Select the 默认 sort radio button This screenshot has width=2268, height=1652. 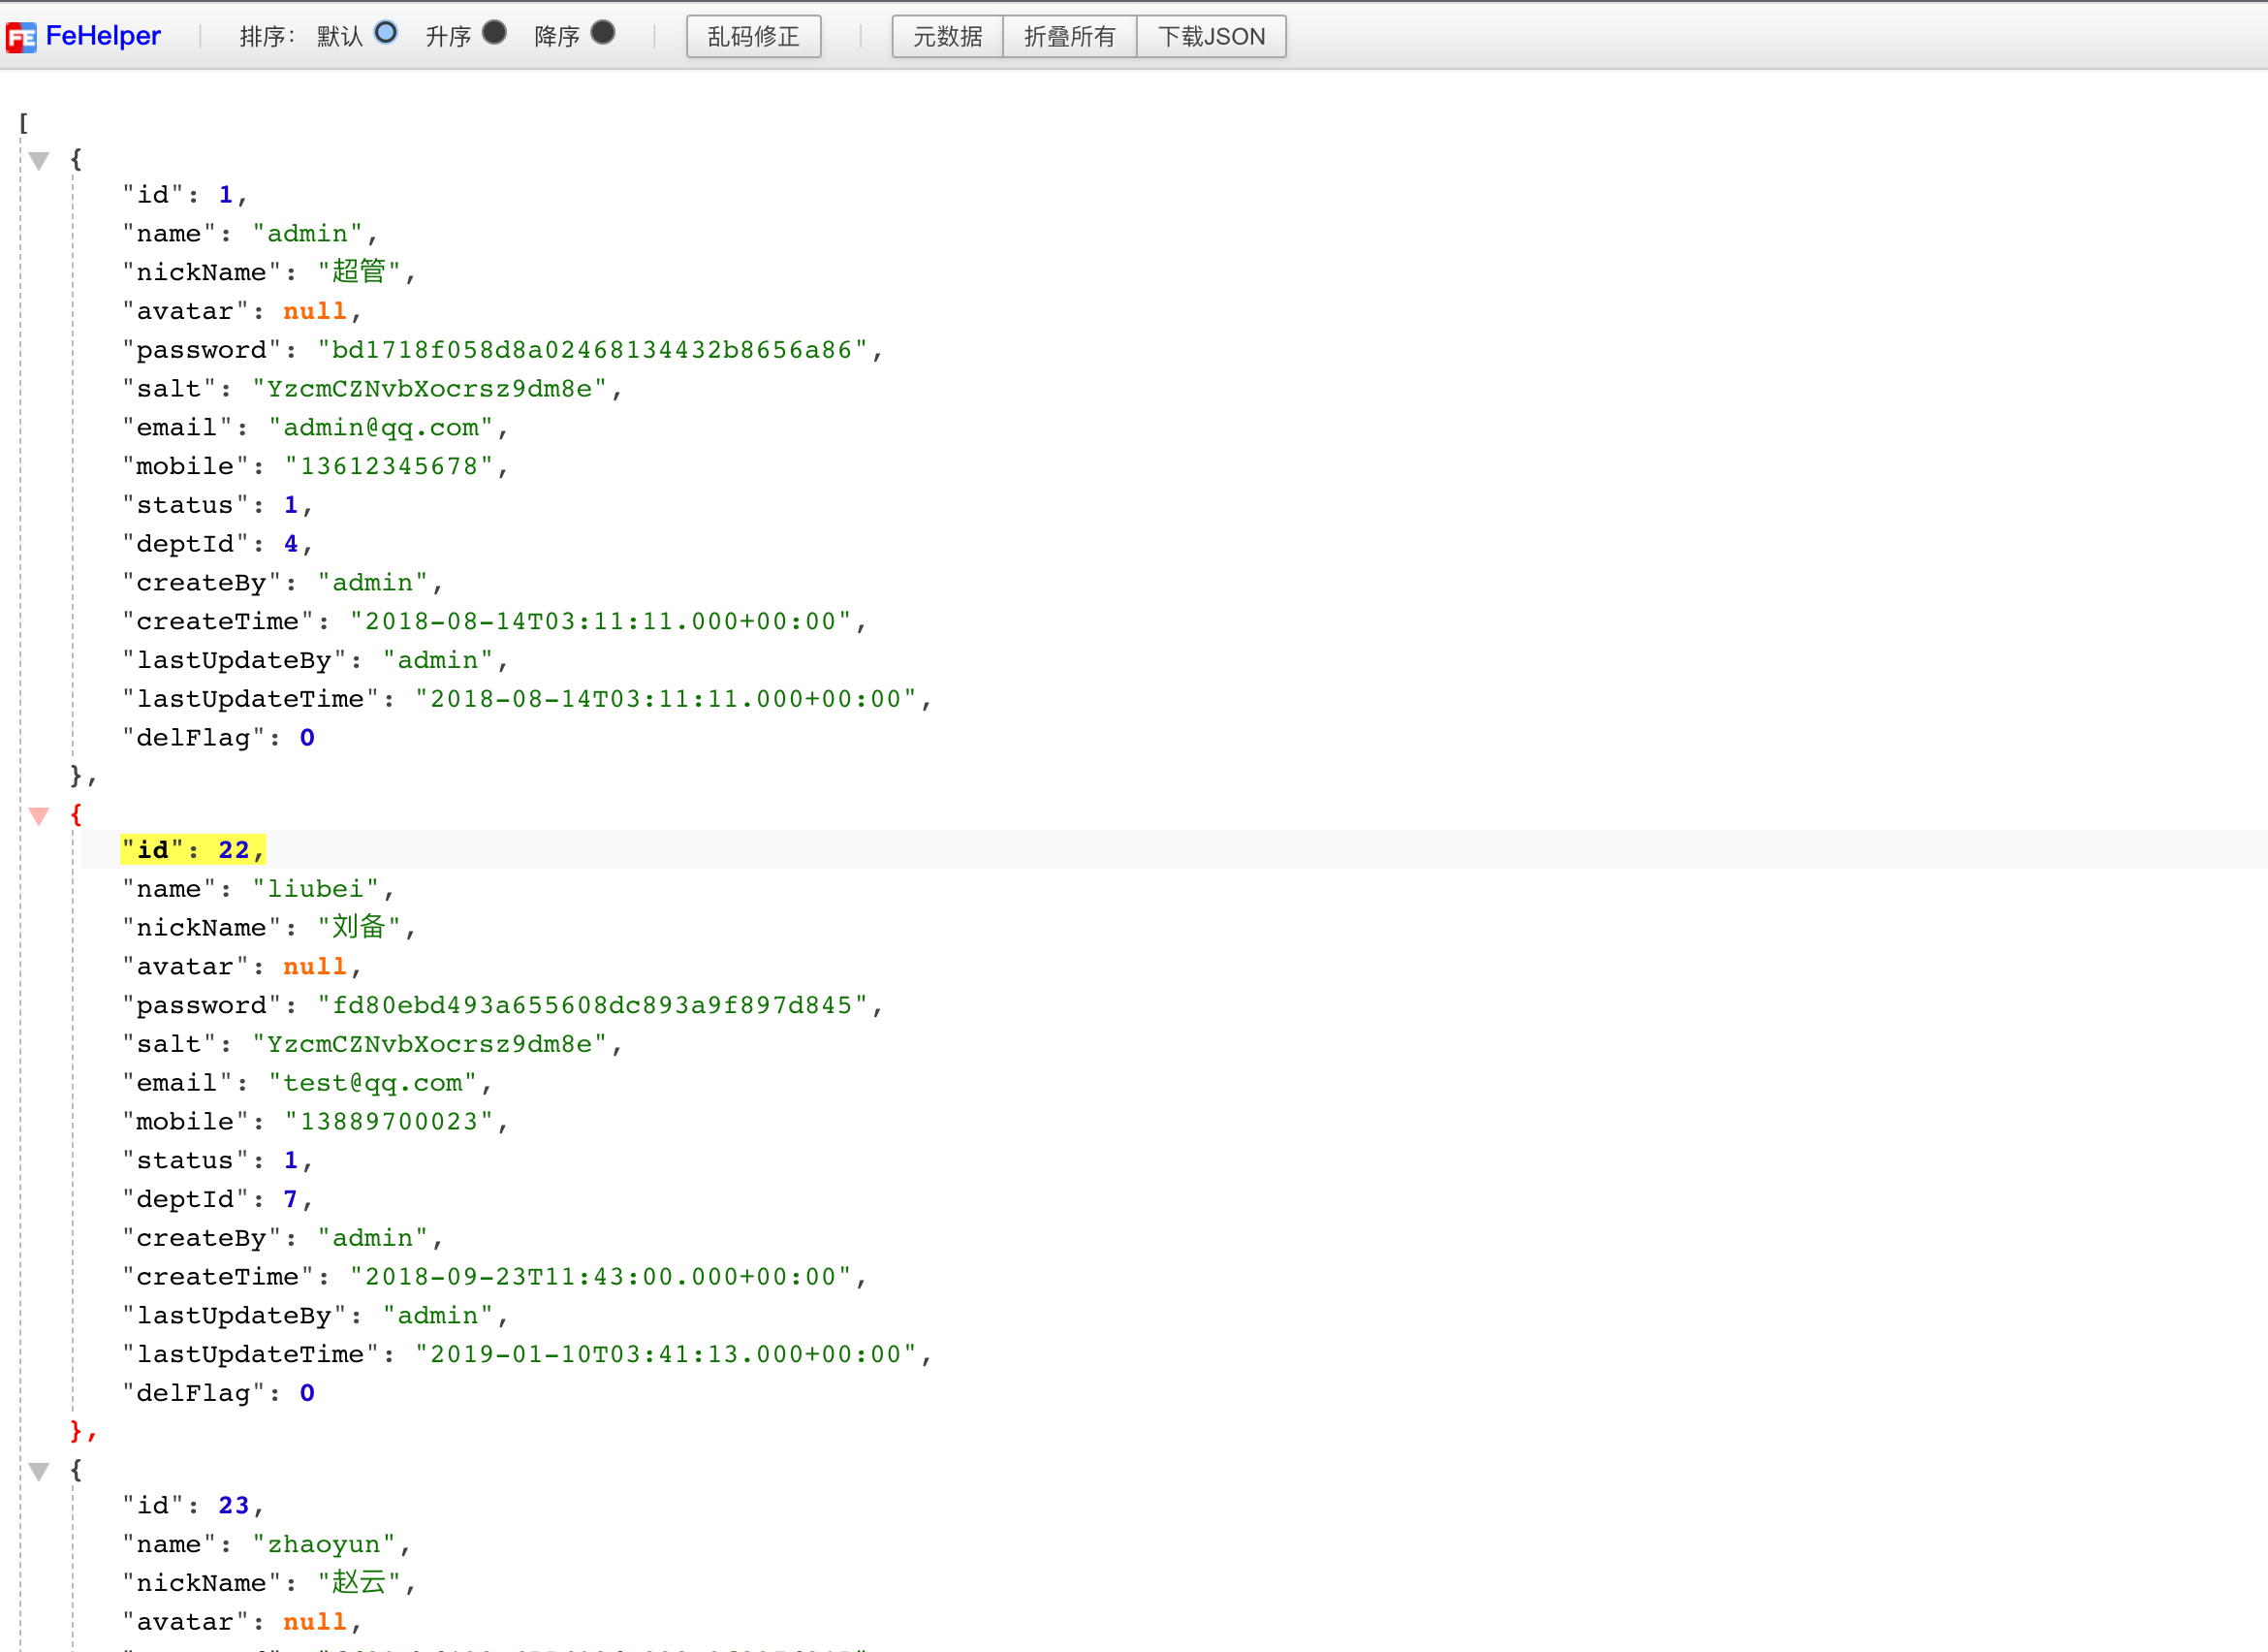[386, 33]
